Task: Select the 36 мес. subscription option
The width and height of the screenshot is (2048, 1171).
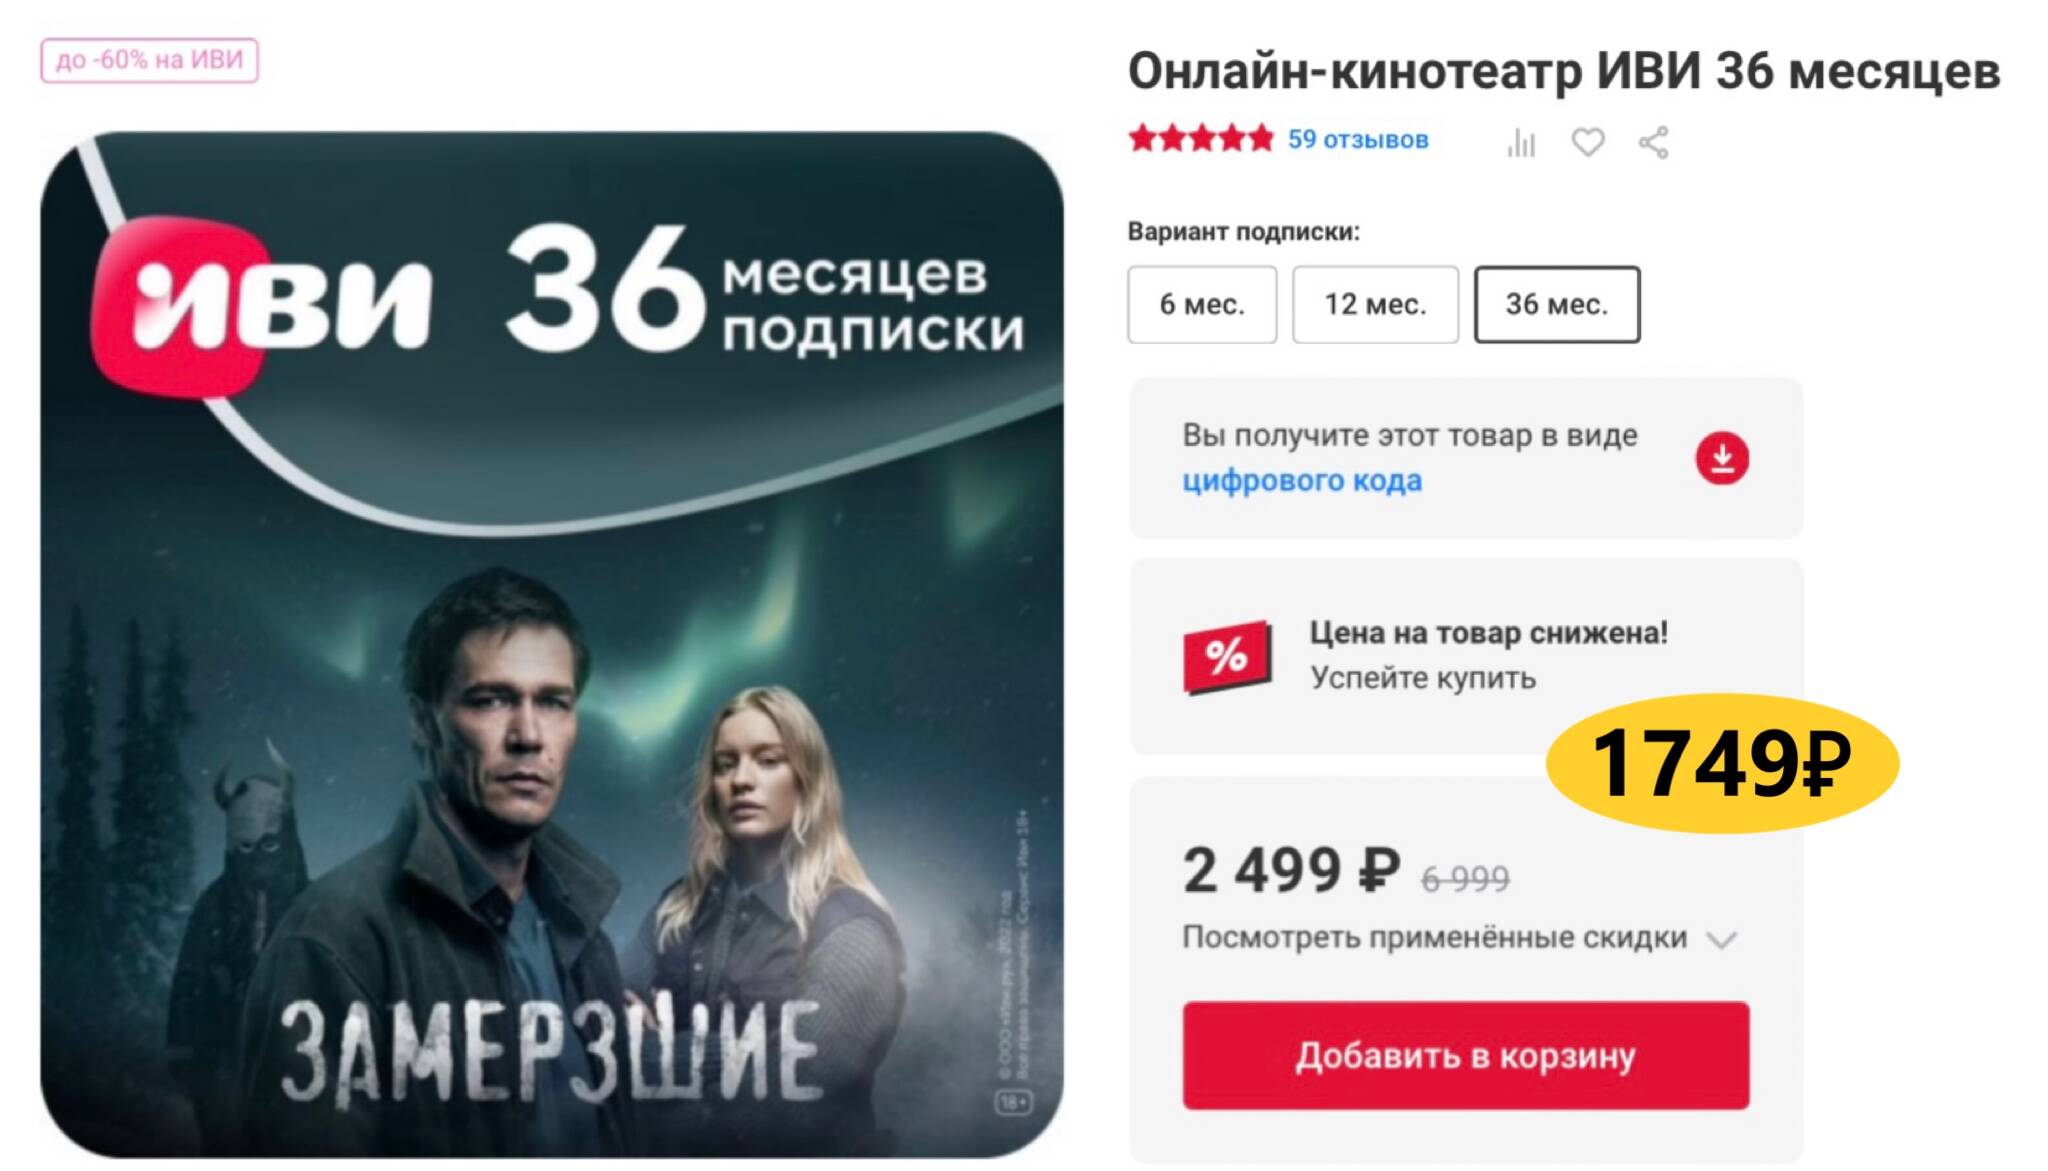Action: click(x=1557, y=304)
